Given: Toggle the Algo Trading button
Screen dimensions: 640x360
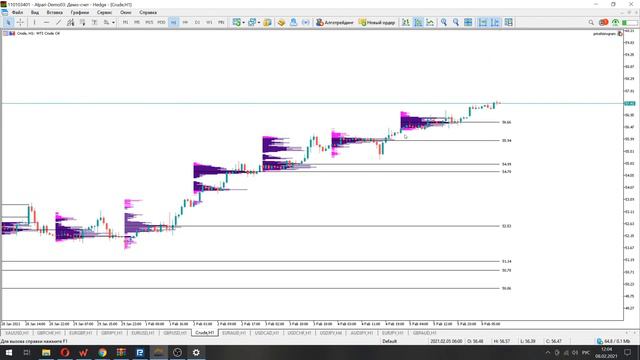Looking at the screenshot, I should point(335,22).
